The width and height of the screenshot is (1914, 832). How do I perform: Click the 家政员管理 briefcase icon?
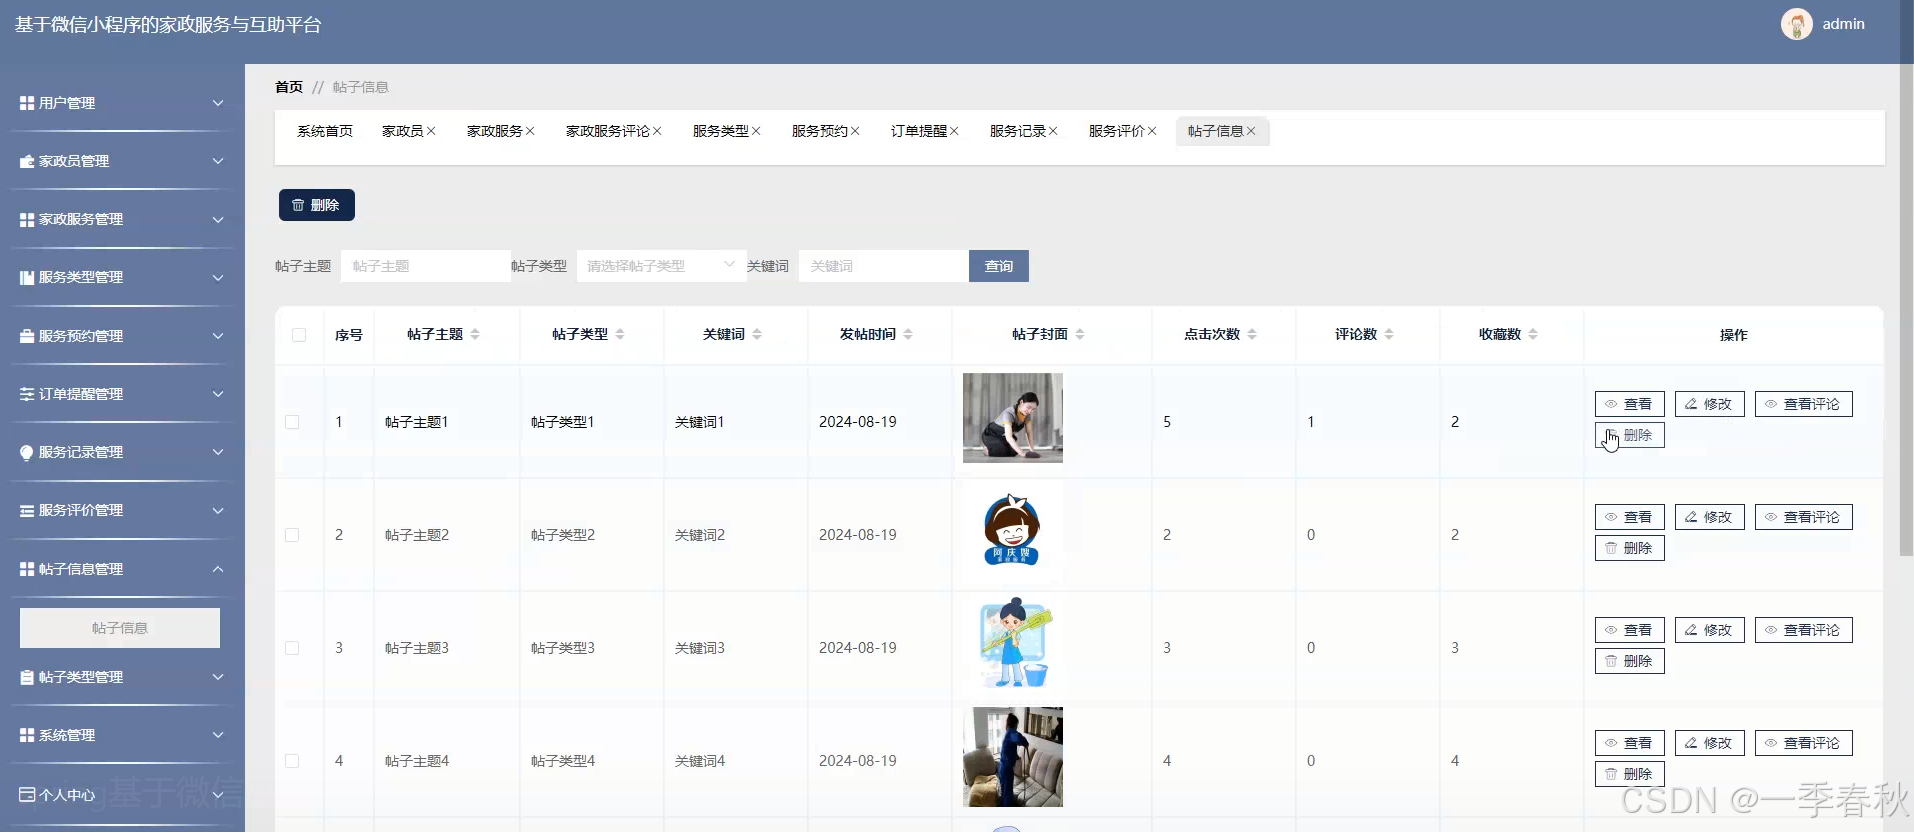pyautogui.click(x=27, y=161)
